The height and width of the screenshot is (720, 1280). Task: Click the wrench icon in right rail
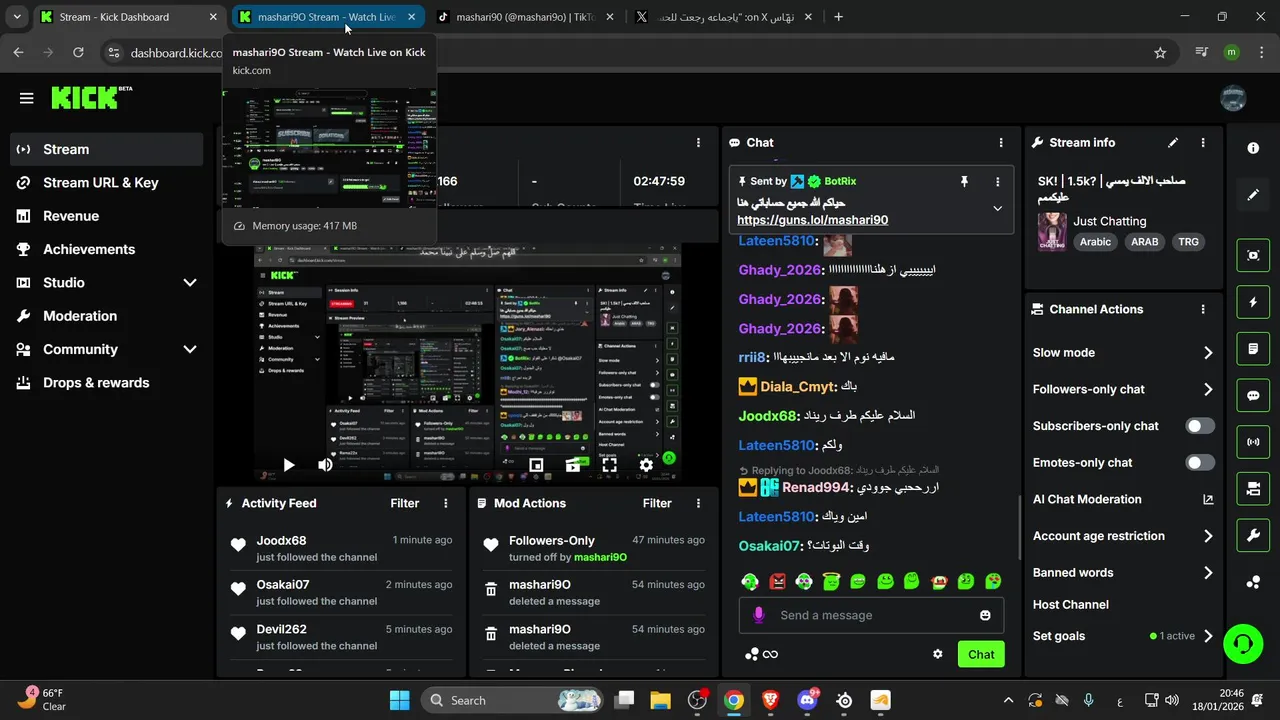1253,535
